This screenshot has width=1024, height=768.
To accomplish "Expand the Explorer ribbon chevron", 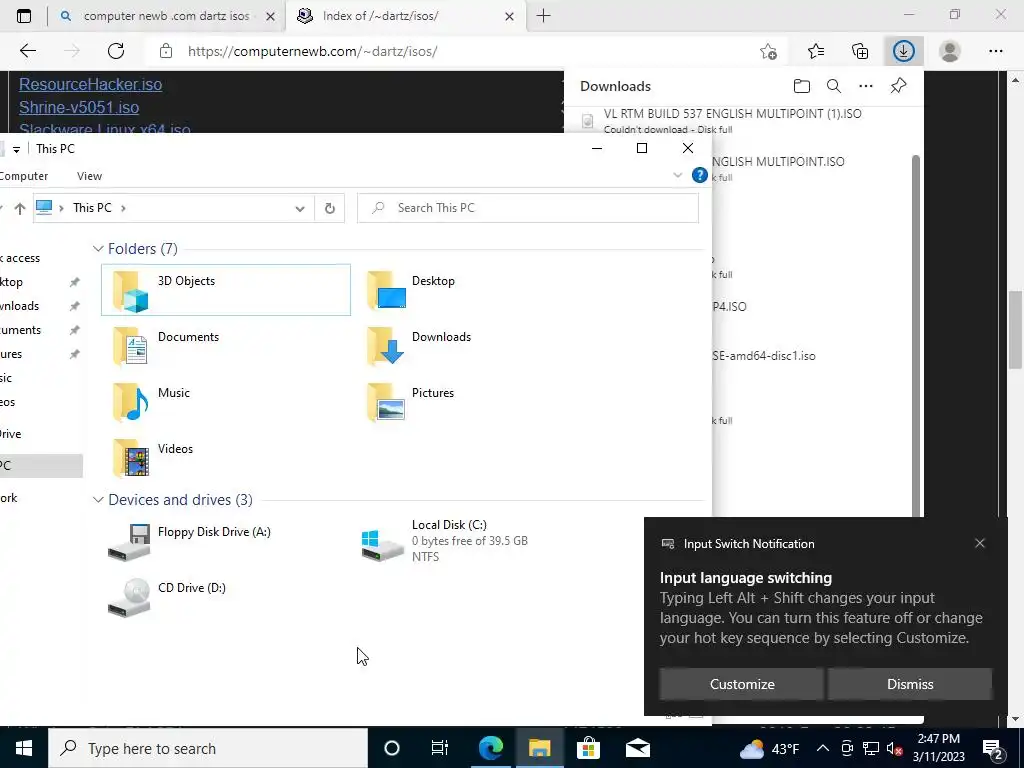I will [x=677, y=175].
